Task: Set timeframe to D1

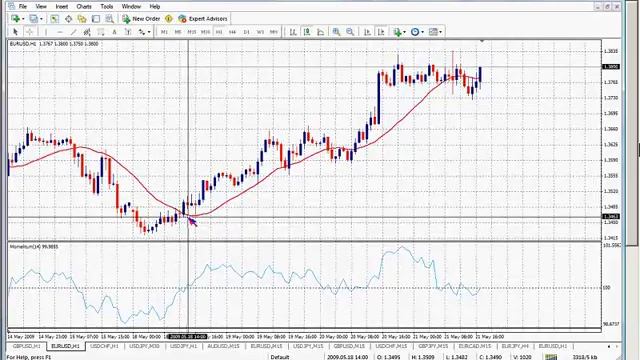Action: [247, 32]
